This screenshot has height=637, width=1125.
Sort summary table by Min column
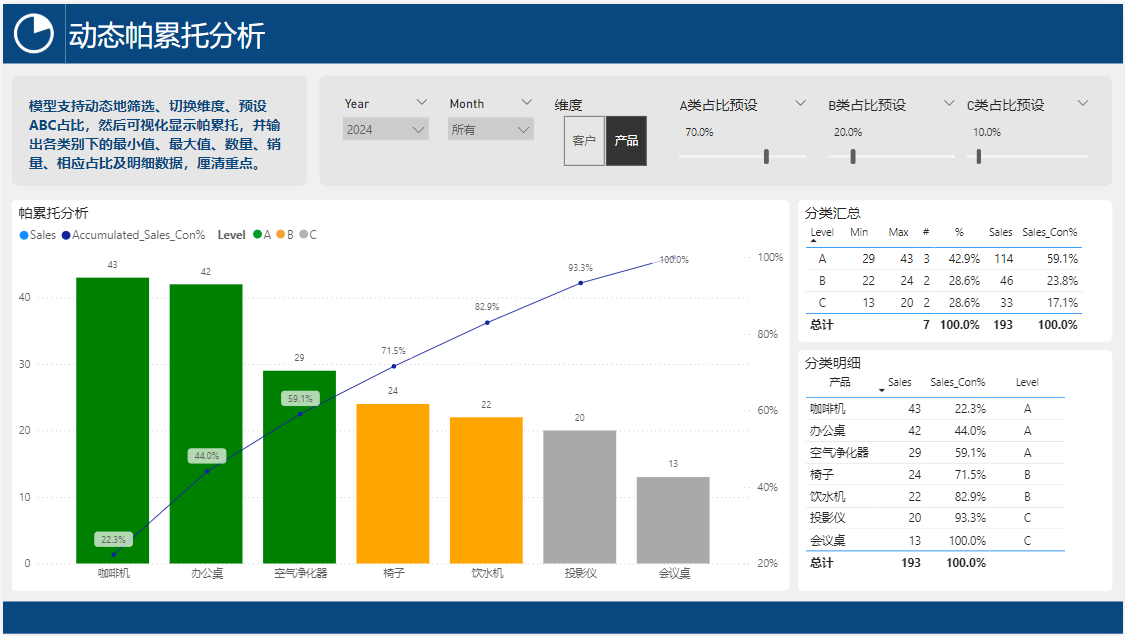point(859,232)
